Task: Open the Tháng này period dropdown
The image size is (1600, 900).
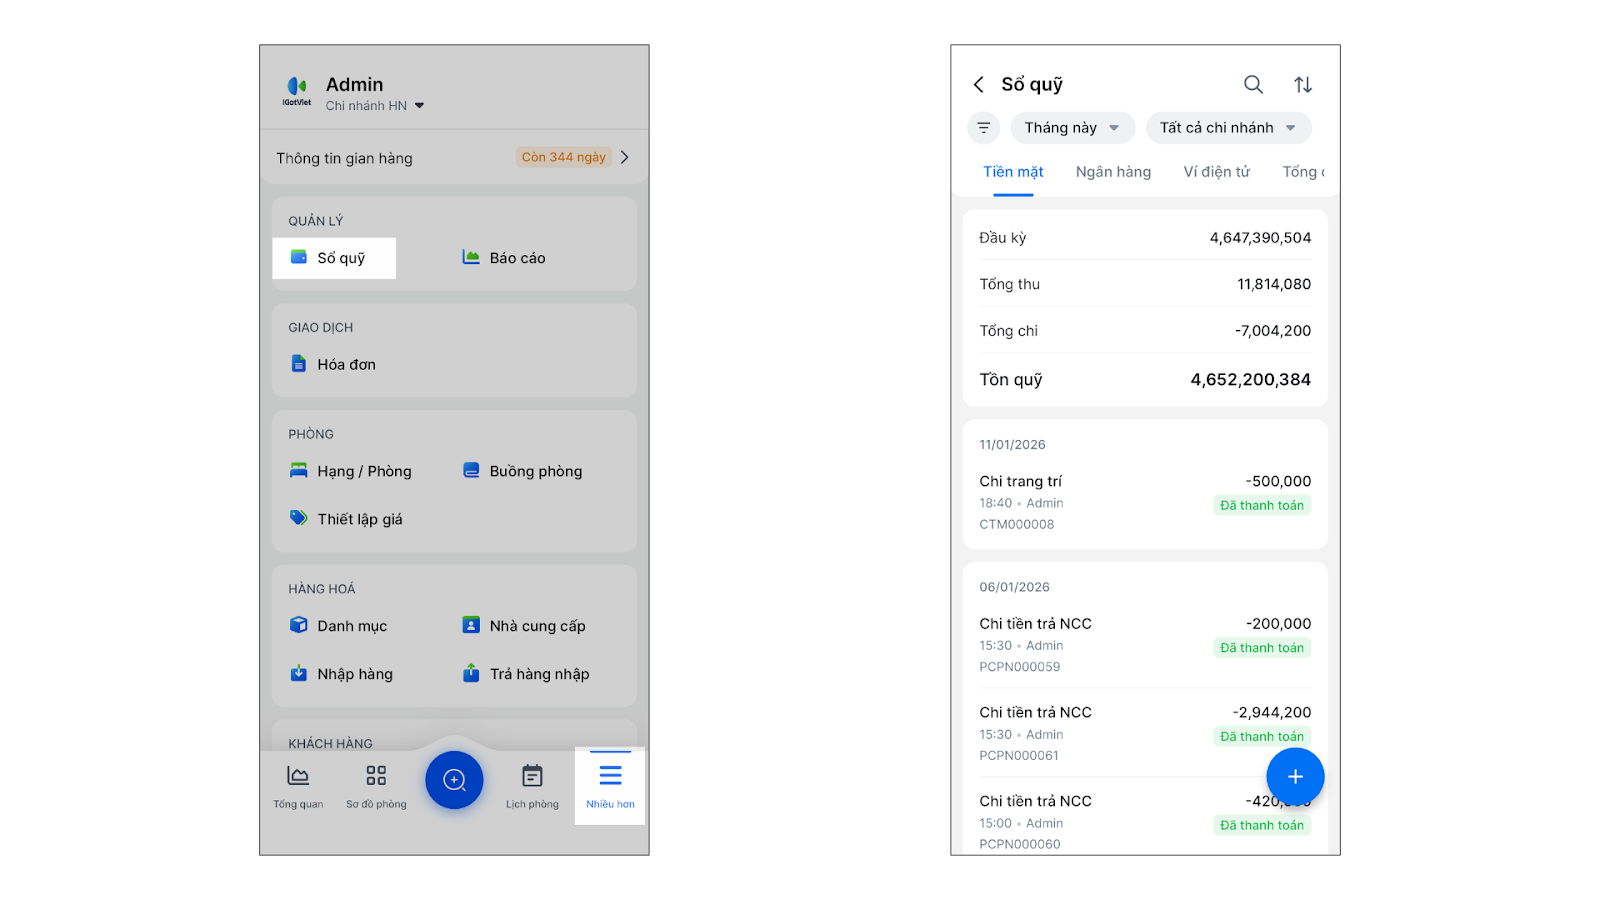Action: pyautogui.click(x=1073, y=128)
